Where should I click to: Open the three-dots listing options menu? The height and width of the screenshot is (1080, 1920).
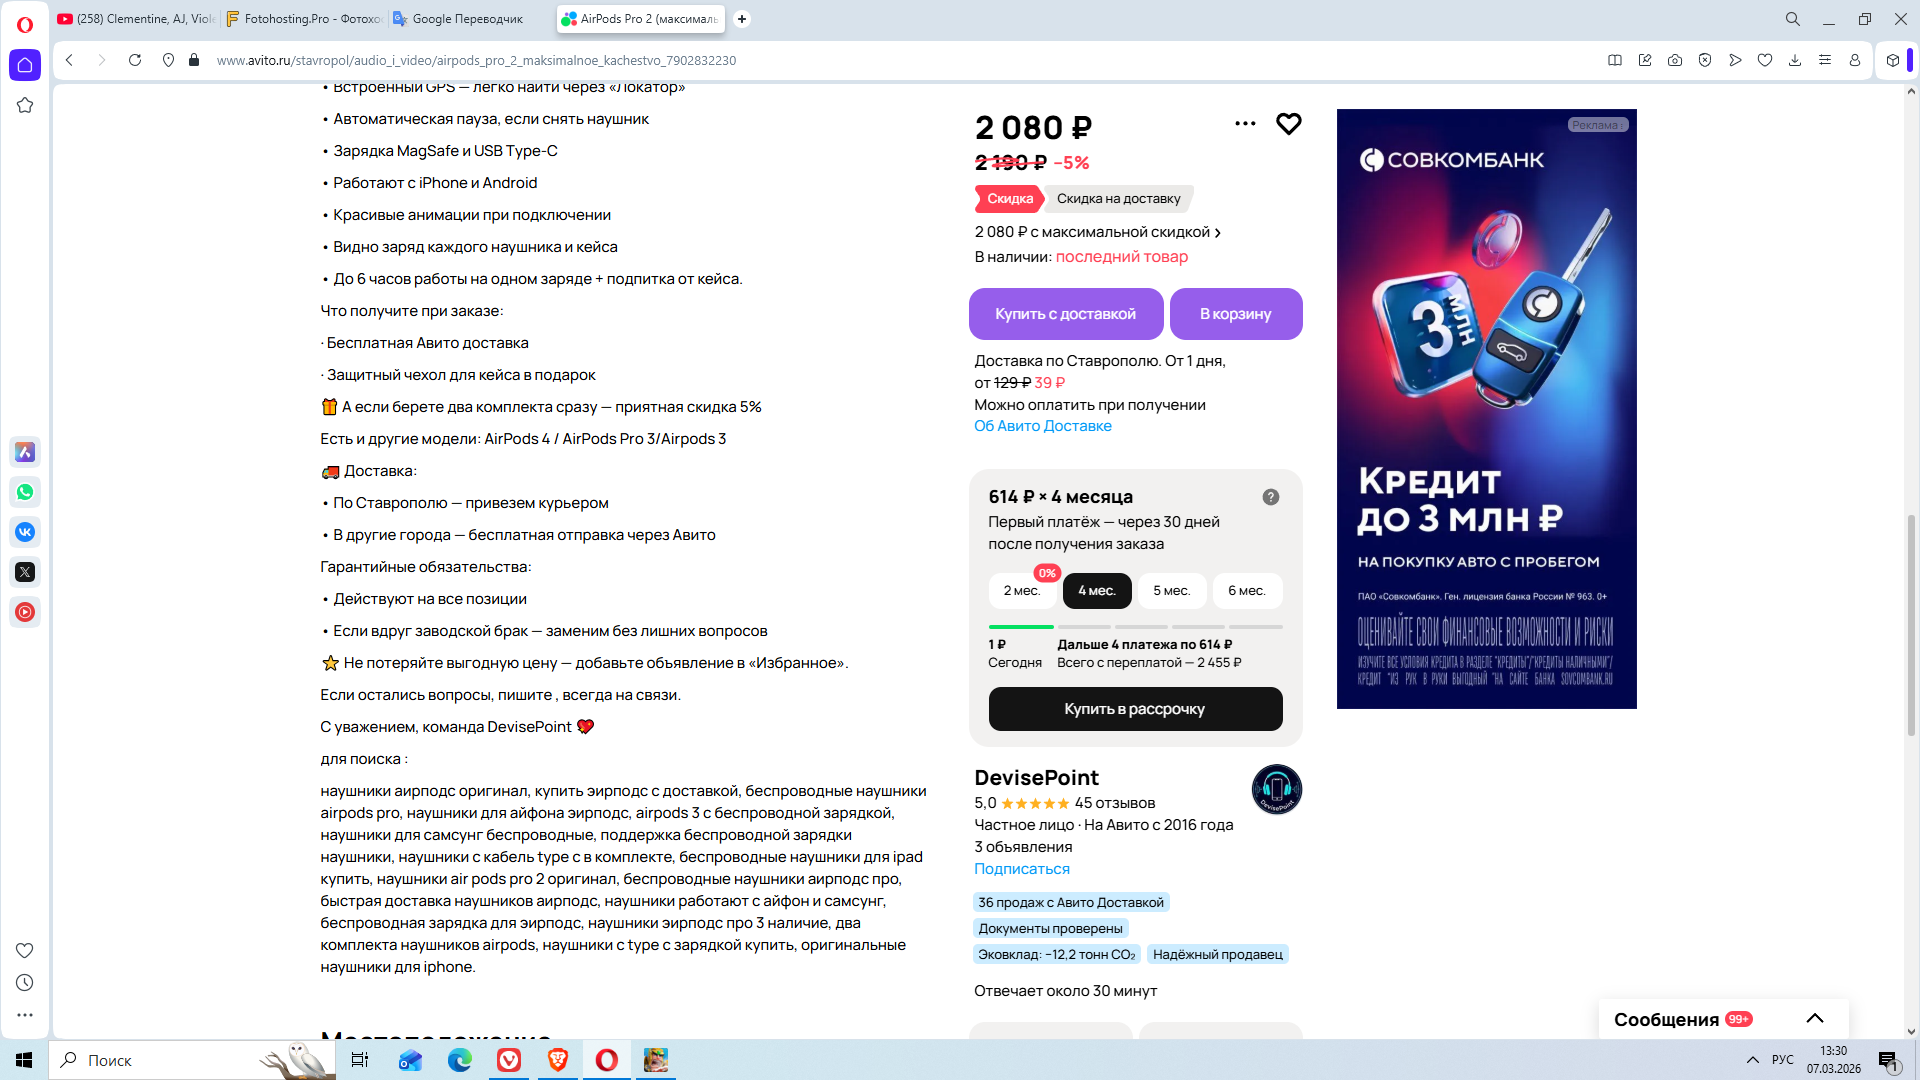(1245, 124)
